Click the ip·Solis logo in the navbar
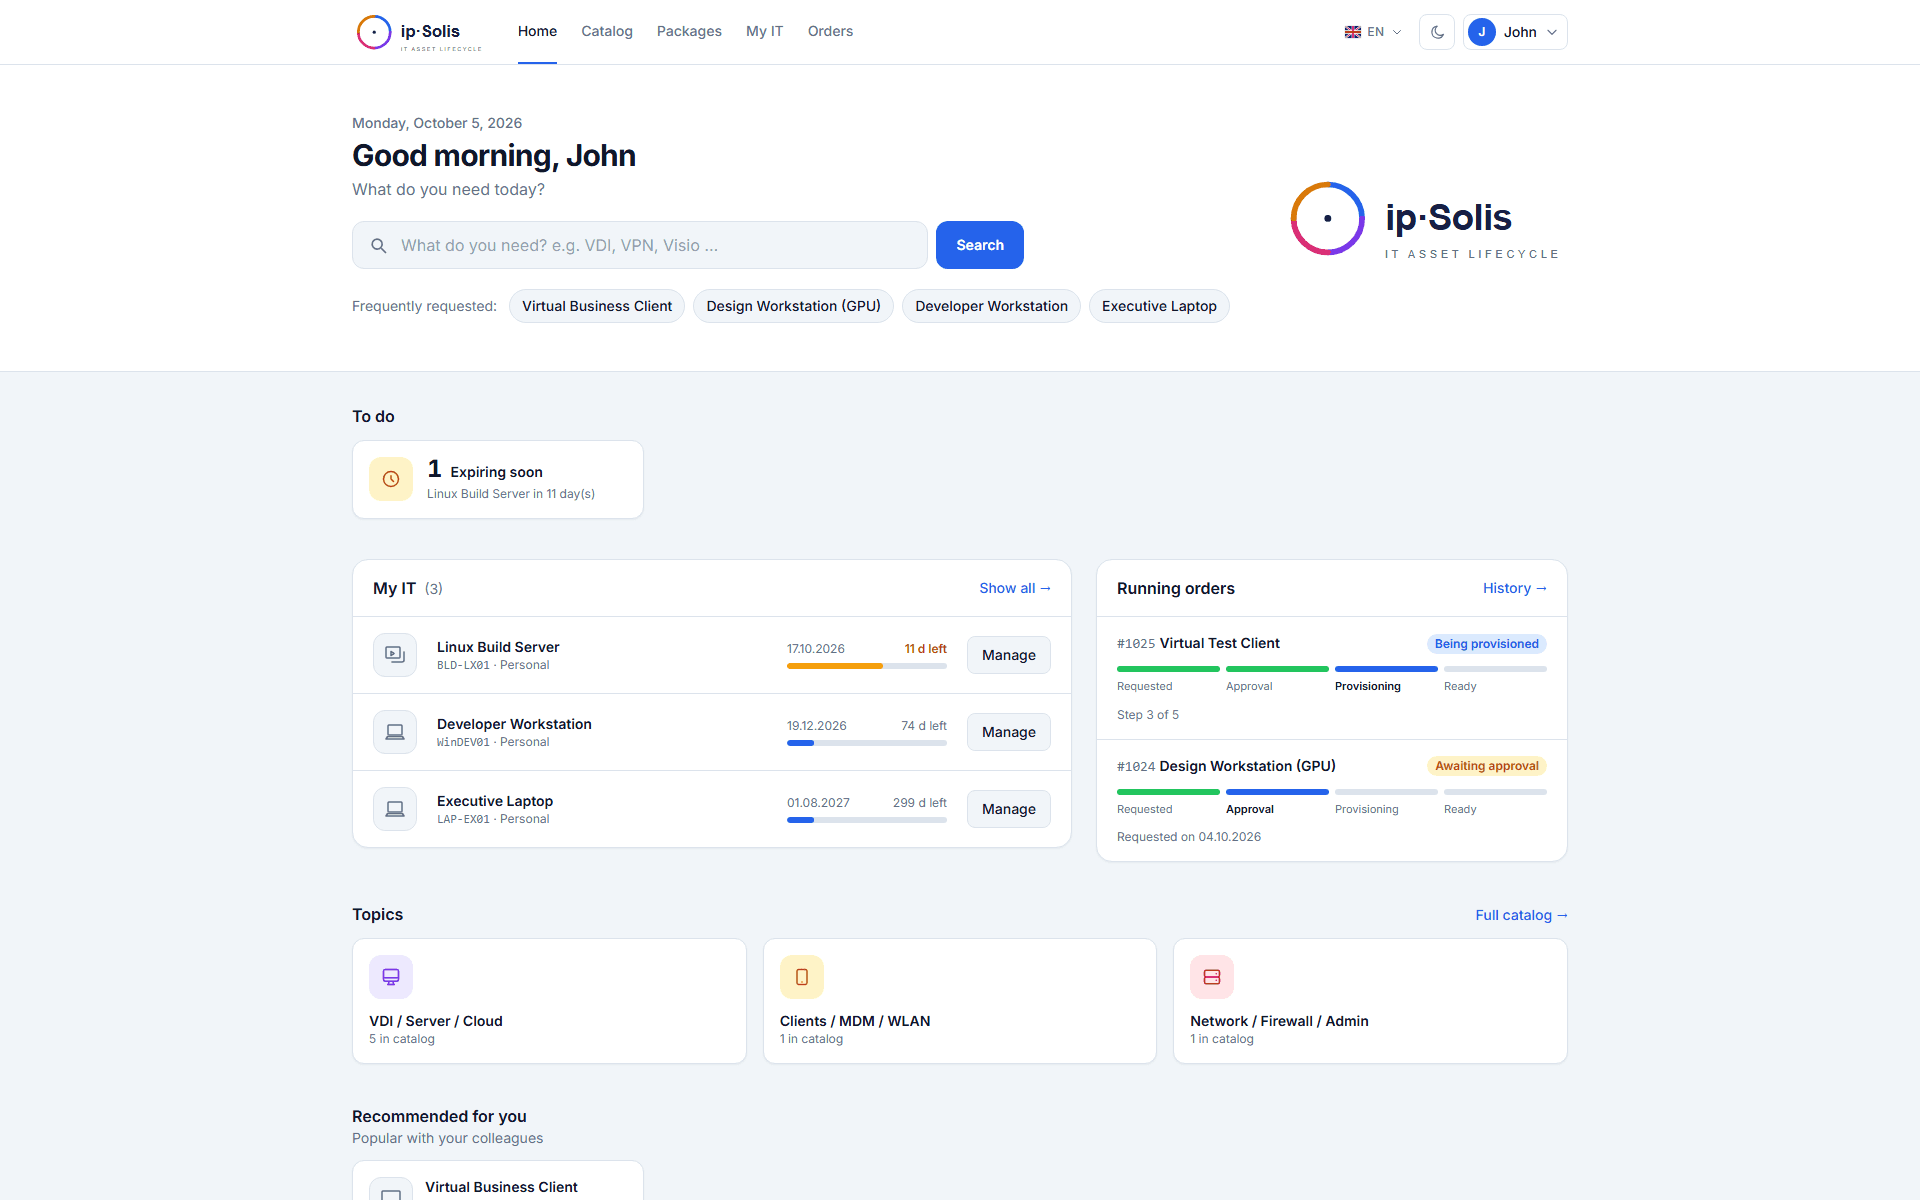1920x1200 pixels. (x=420, y=32)
